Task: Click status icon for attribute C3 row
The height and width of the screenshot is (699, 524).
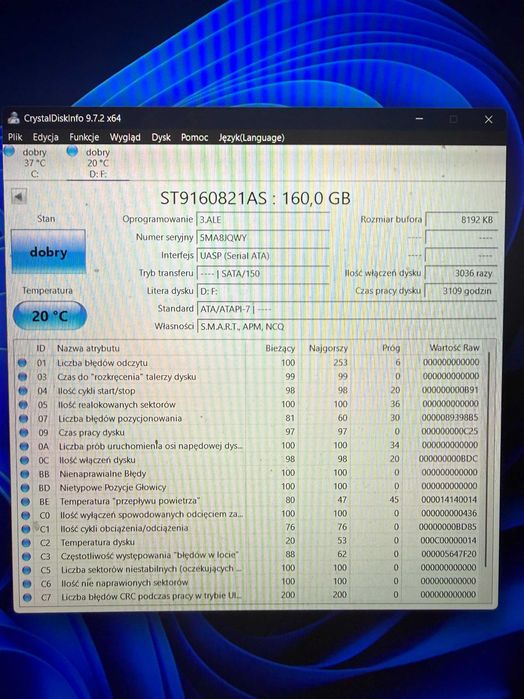Action: tap(26, 556)
